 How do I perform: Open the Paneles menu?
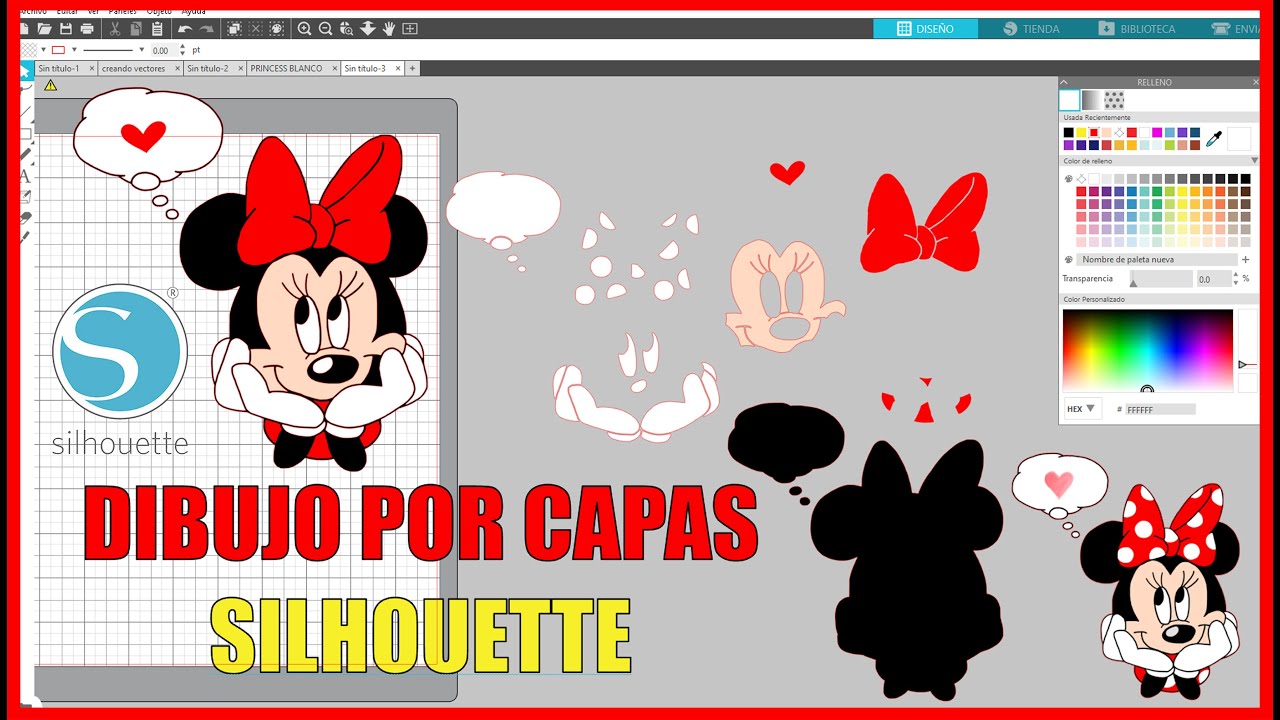coord(122,11)
